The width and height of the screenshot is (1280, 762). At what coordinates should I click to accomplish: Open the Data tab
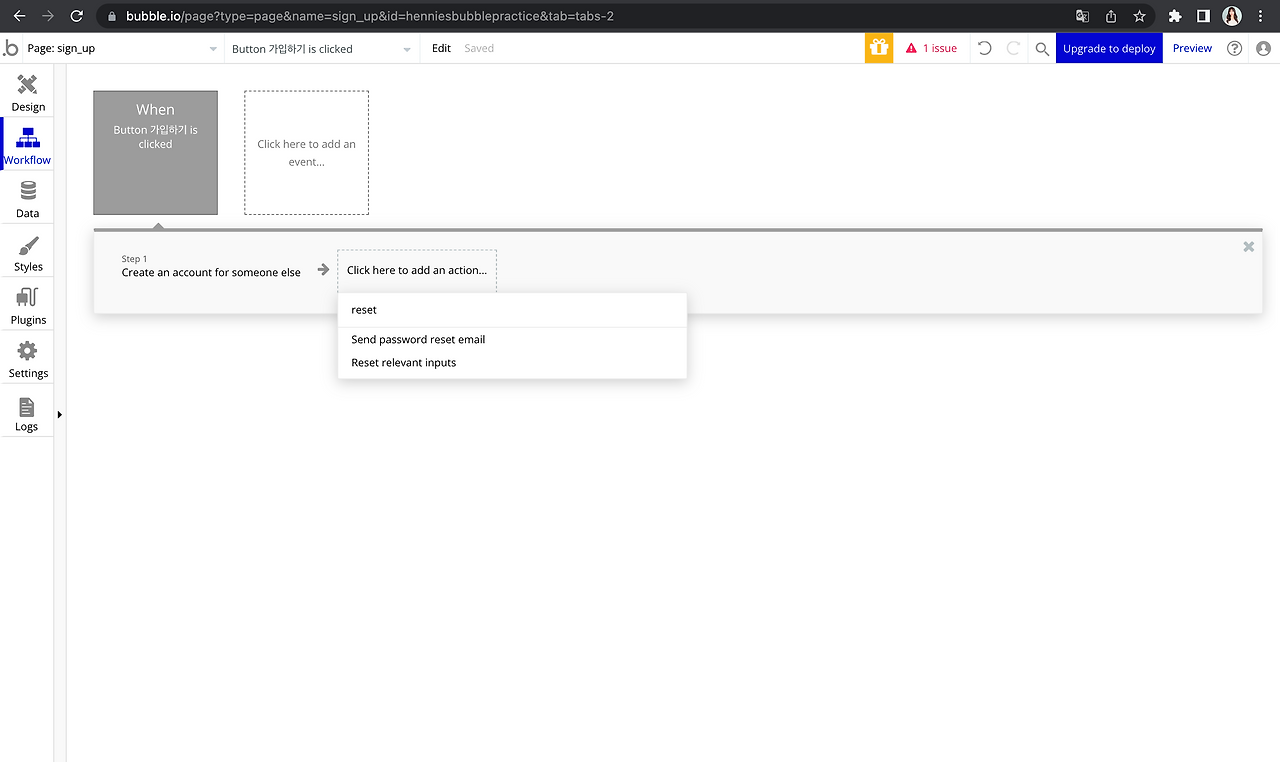tap(28, 199)
